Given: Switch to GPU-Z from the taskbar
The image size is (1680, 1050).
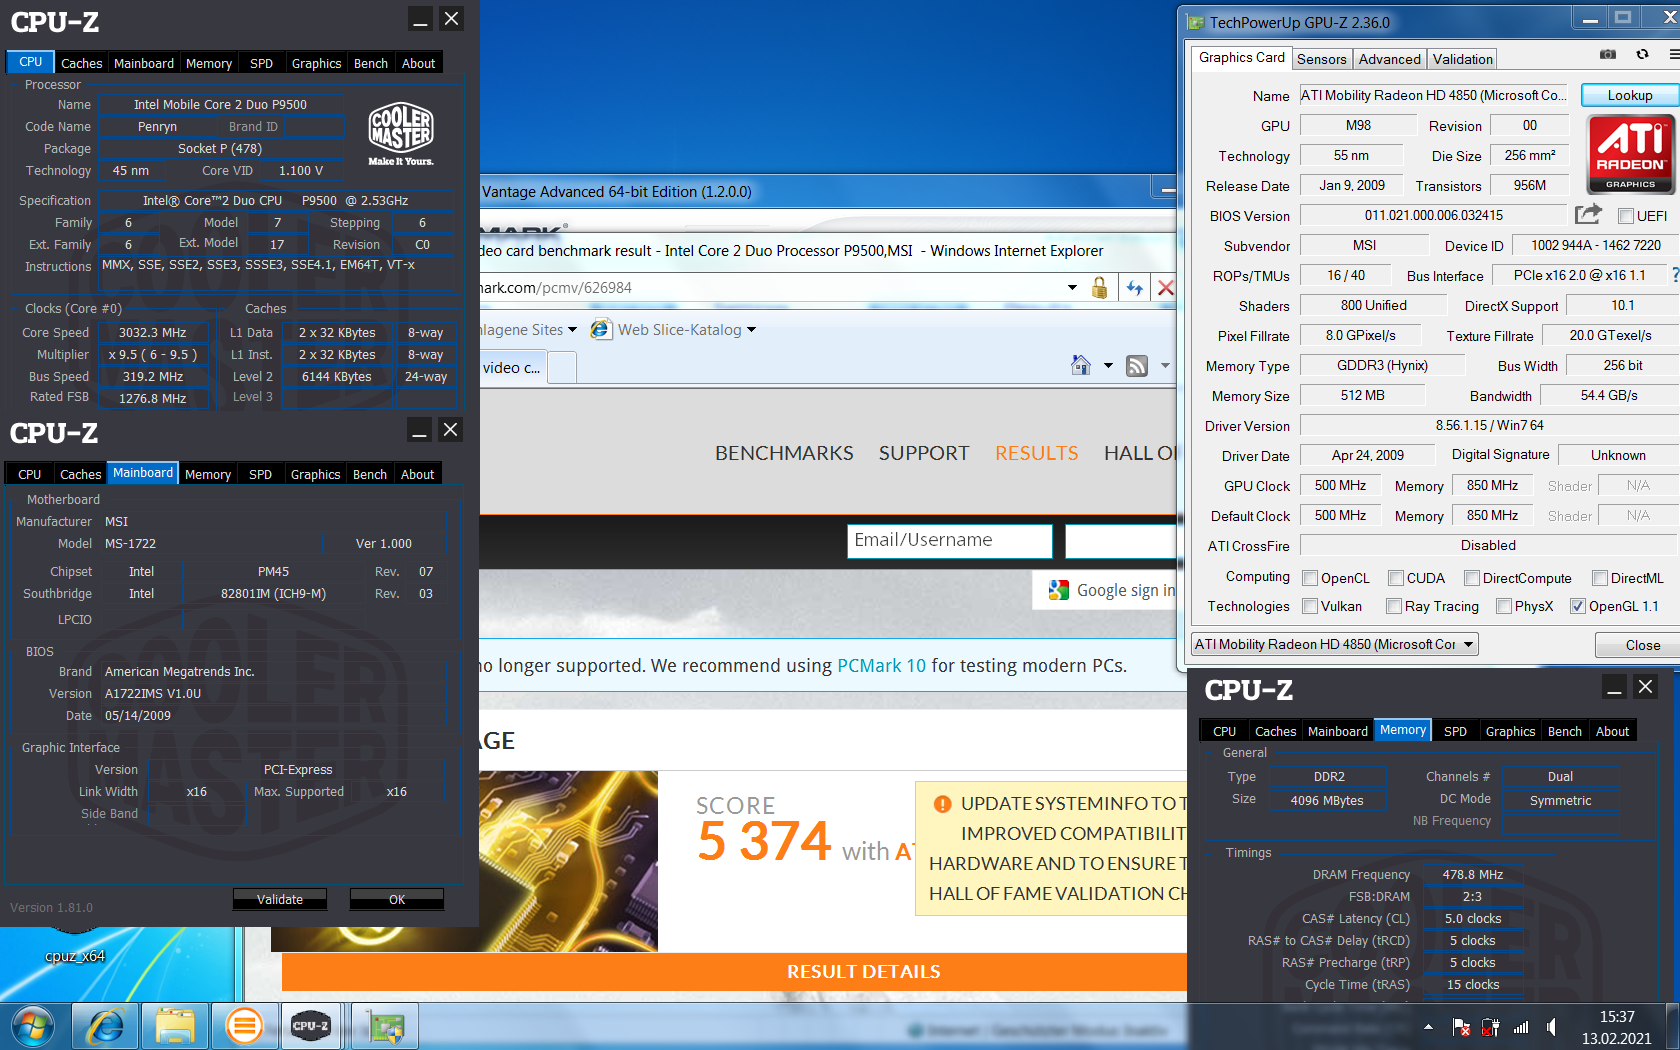Looking at the screenshot, I should [384, 1026].
